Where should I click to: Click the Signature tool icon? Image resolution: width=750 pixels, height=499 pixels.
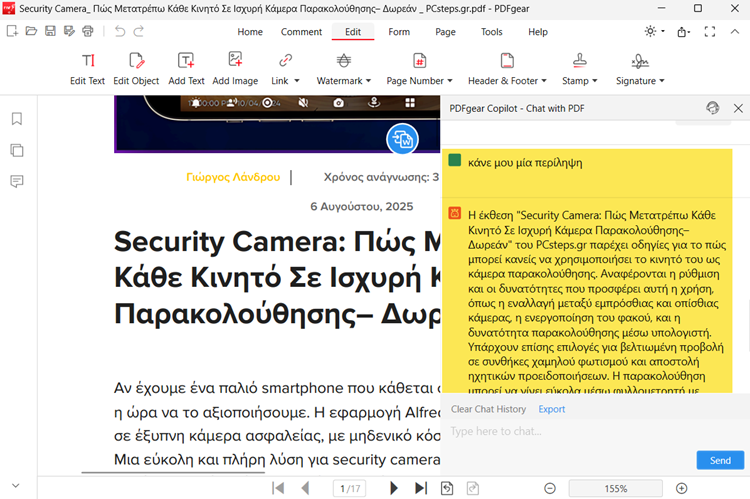click(x=640, y=61)
